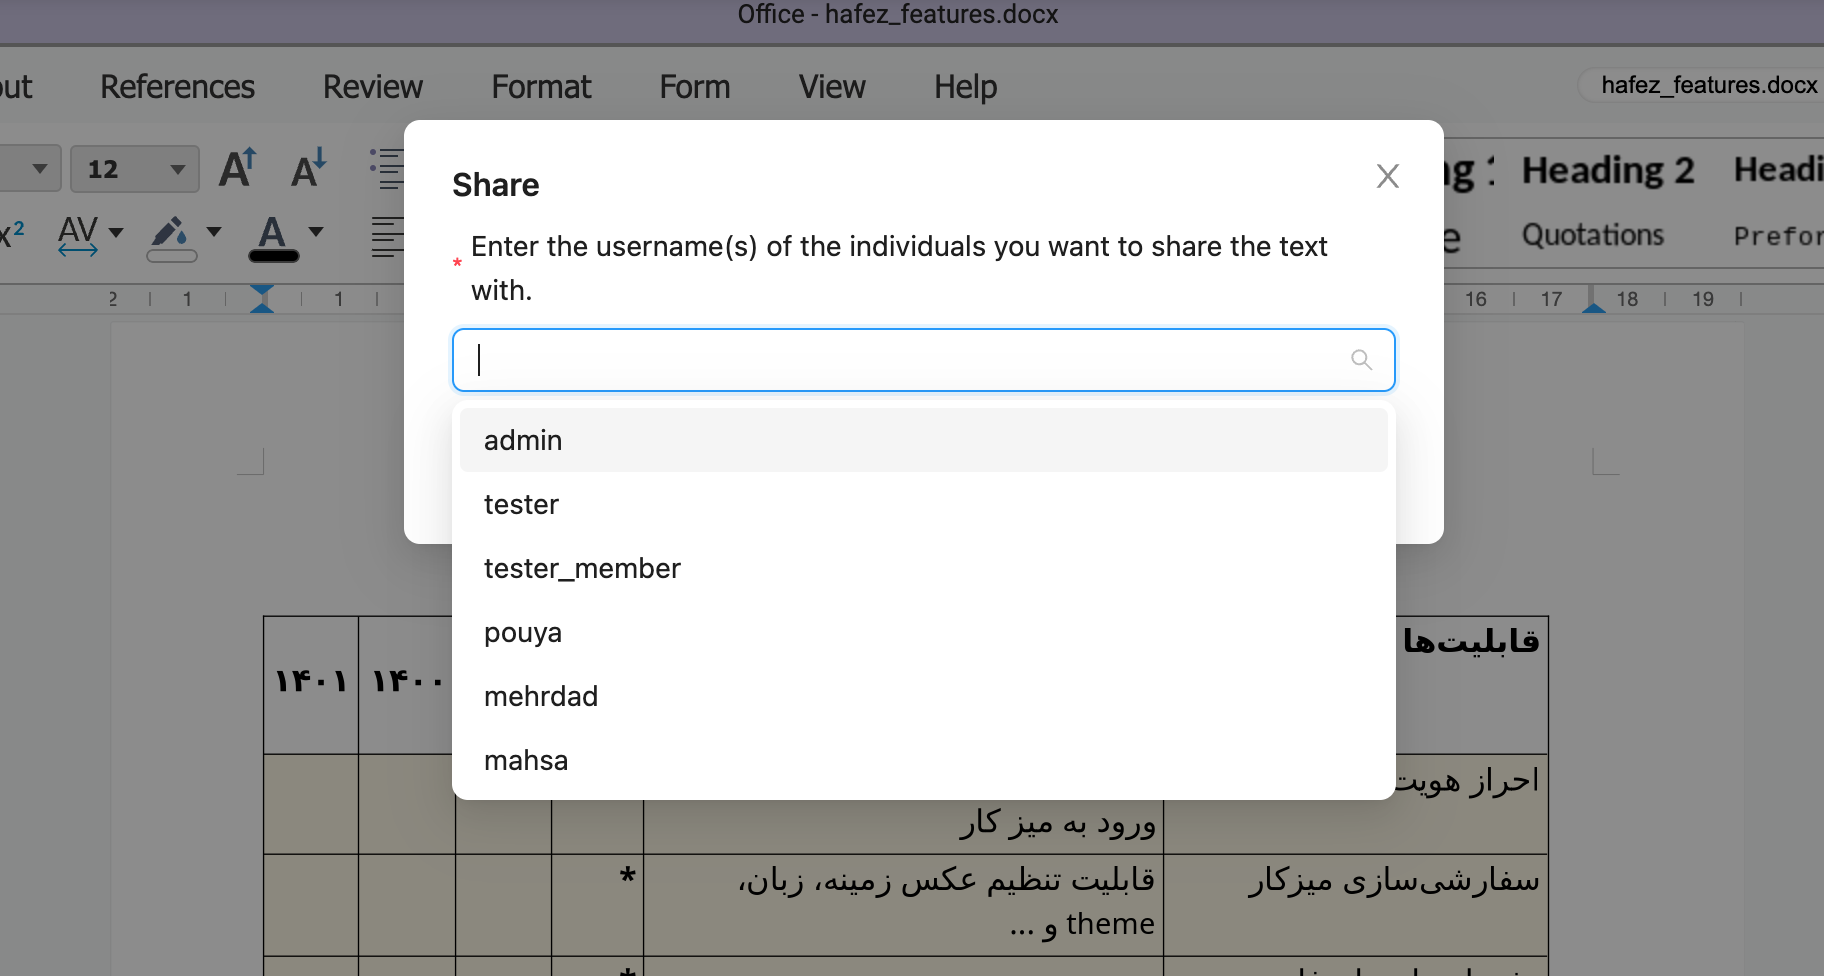Open the character spacing dropdown arrow
This screenshot has height=976, width=1824.
(x=116, y=232)
